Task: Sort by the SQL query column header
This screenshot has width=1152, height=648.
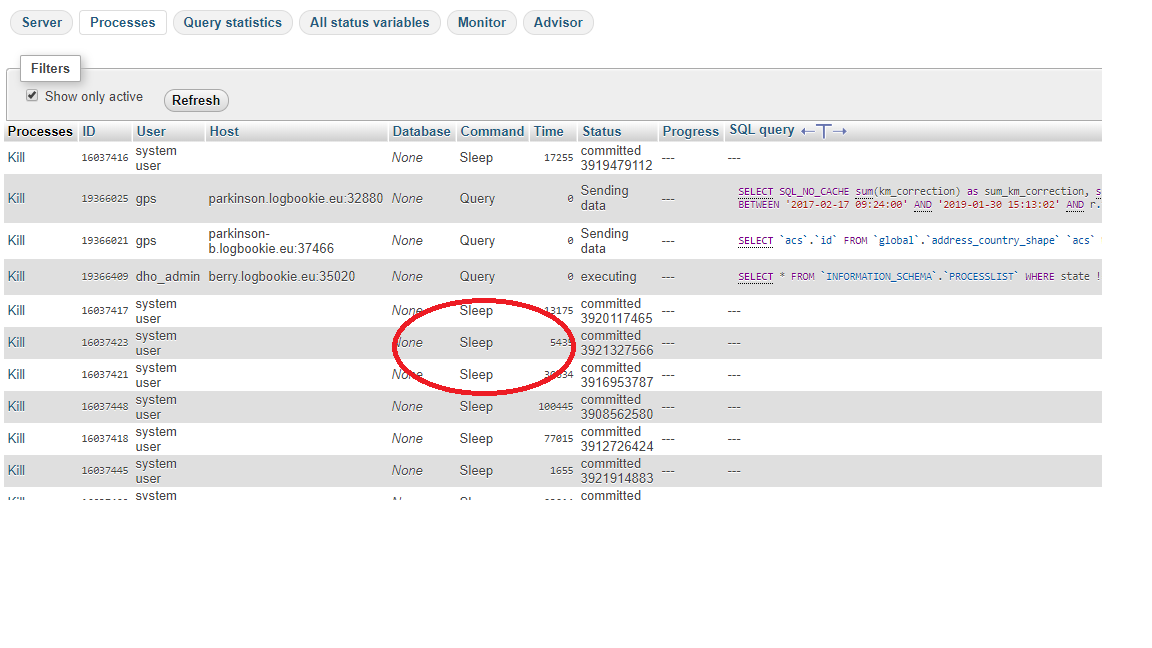Action: click(x=762, y=130)
